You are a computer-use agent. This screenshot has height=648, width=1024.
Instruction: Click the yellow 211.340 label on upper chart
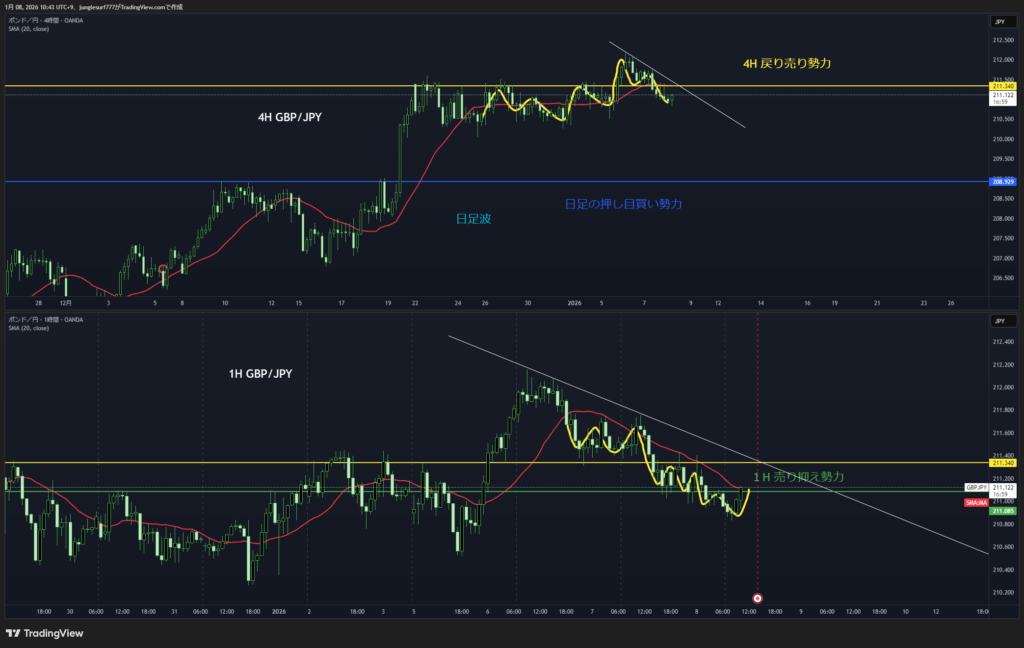click(1002, 87)
